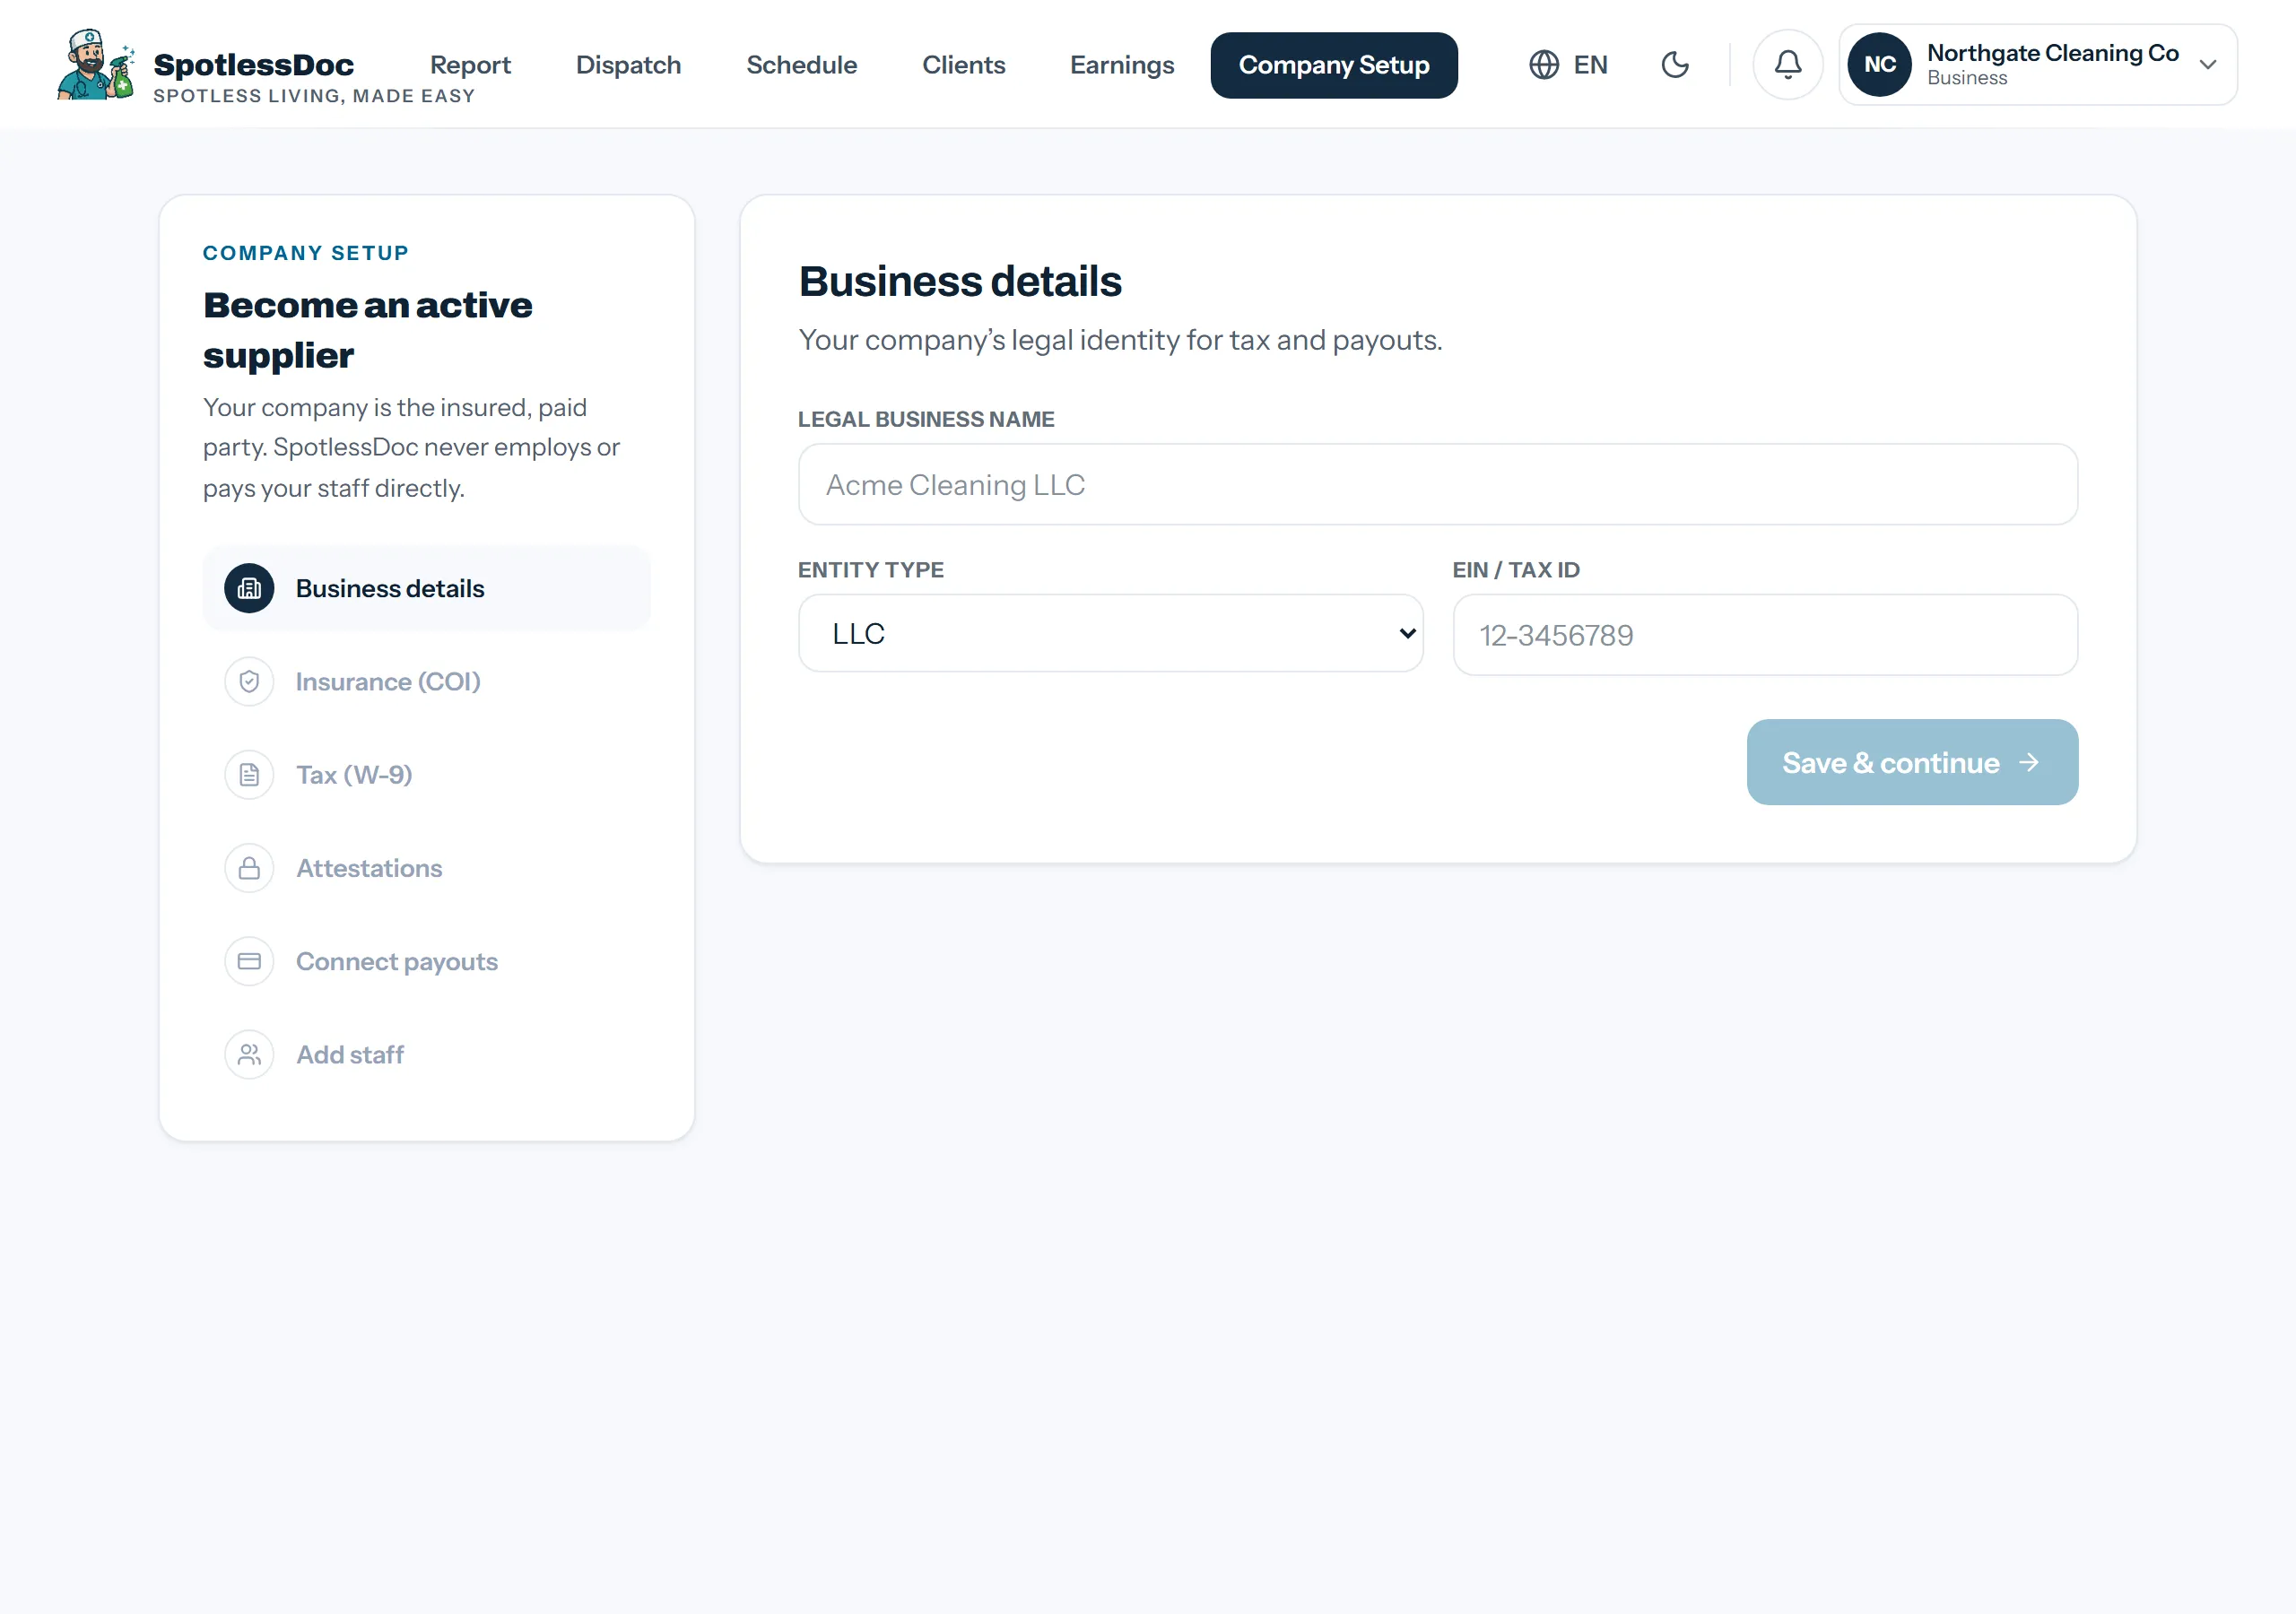Click the 'EIN / TAX ID' label
This screenshot has height=1614, width=2296.
point(1516,570)
